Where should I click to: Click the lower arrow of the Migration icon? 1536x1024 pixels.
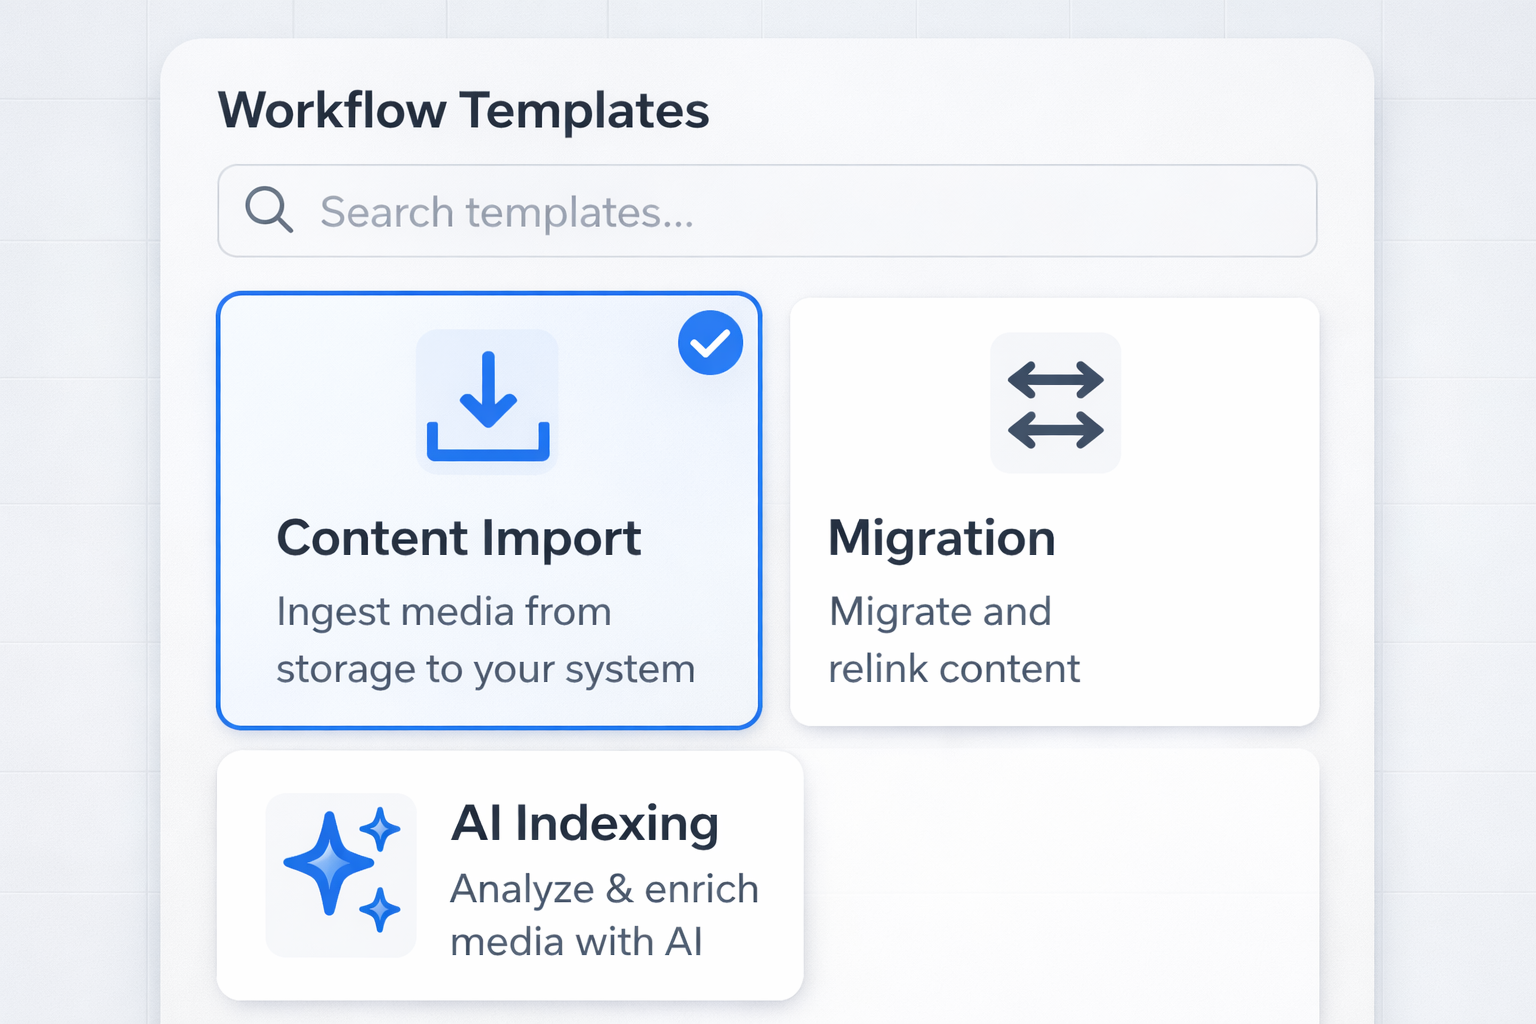(1055, 431)
